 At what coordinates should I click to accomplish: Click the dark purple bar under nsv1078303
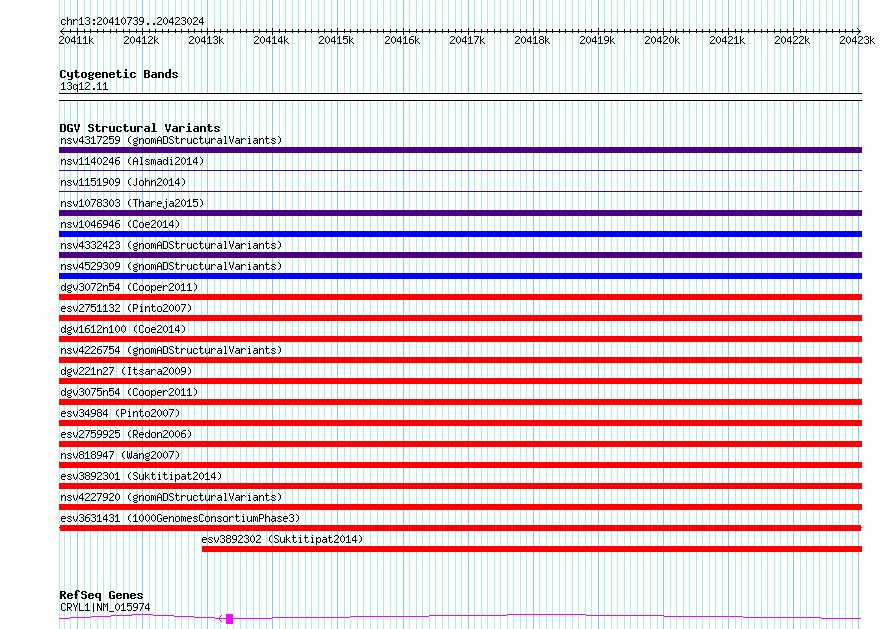(460, 213)
